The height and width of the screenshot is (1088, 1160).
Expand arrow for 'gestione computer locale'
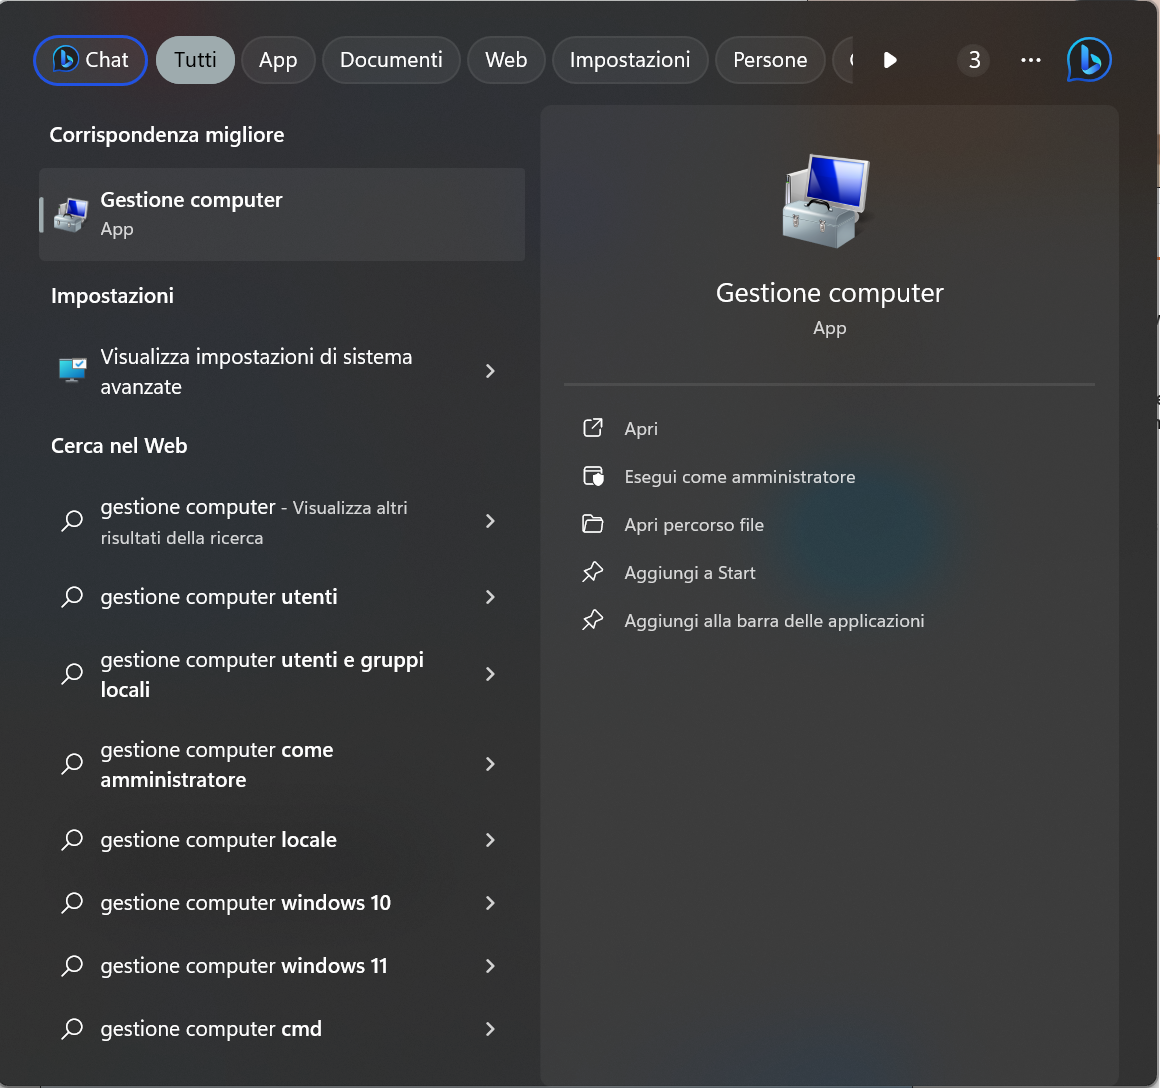tap(490, 840)
